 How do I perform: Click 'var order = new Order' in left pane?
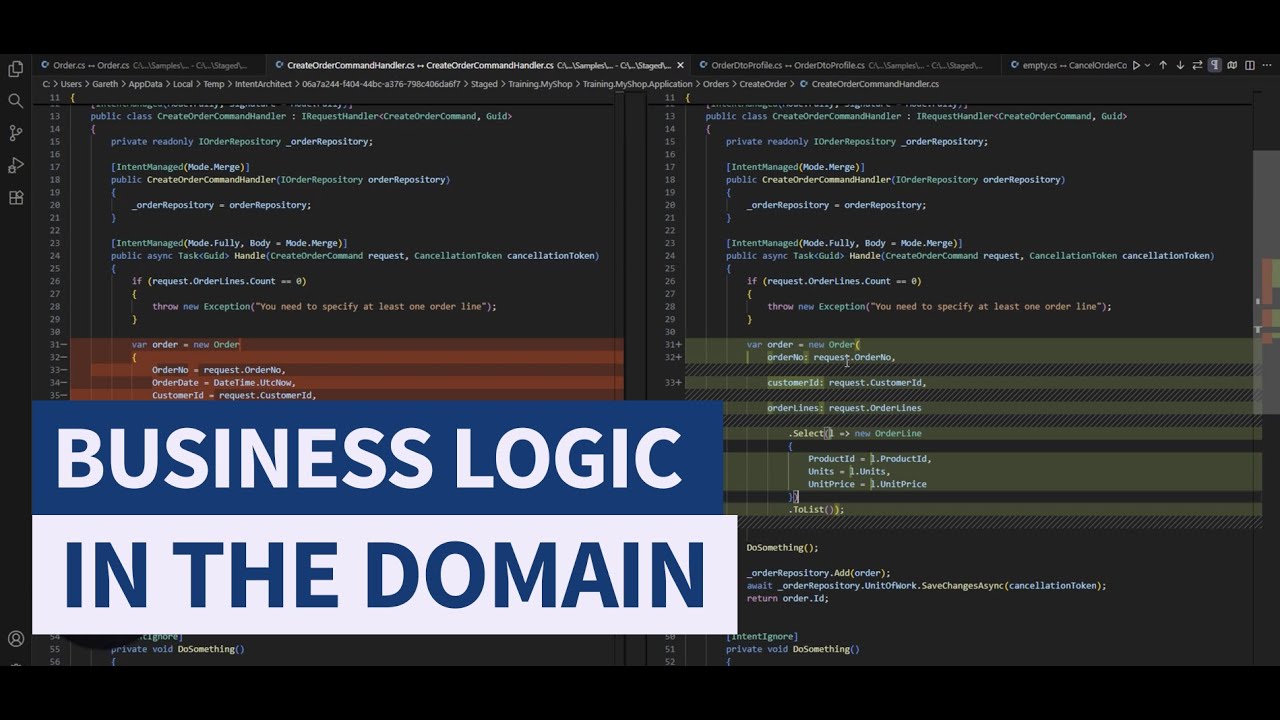pyautogui.click(x=186, y=344)
